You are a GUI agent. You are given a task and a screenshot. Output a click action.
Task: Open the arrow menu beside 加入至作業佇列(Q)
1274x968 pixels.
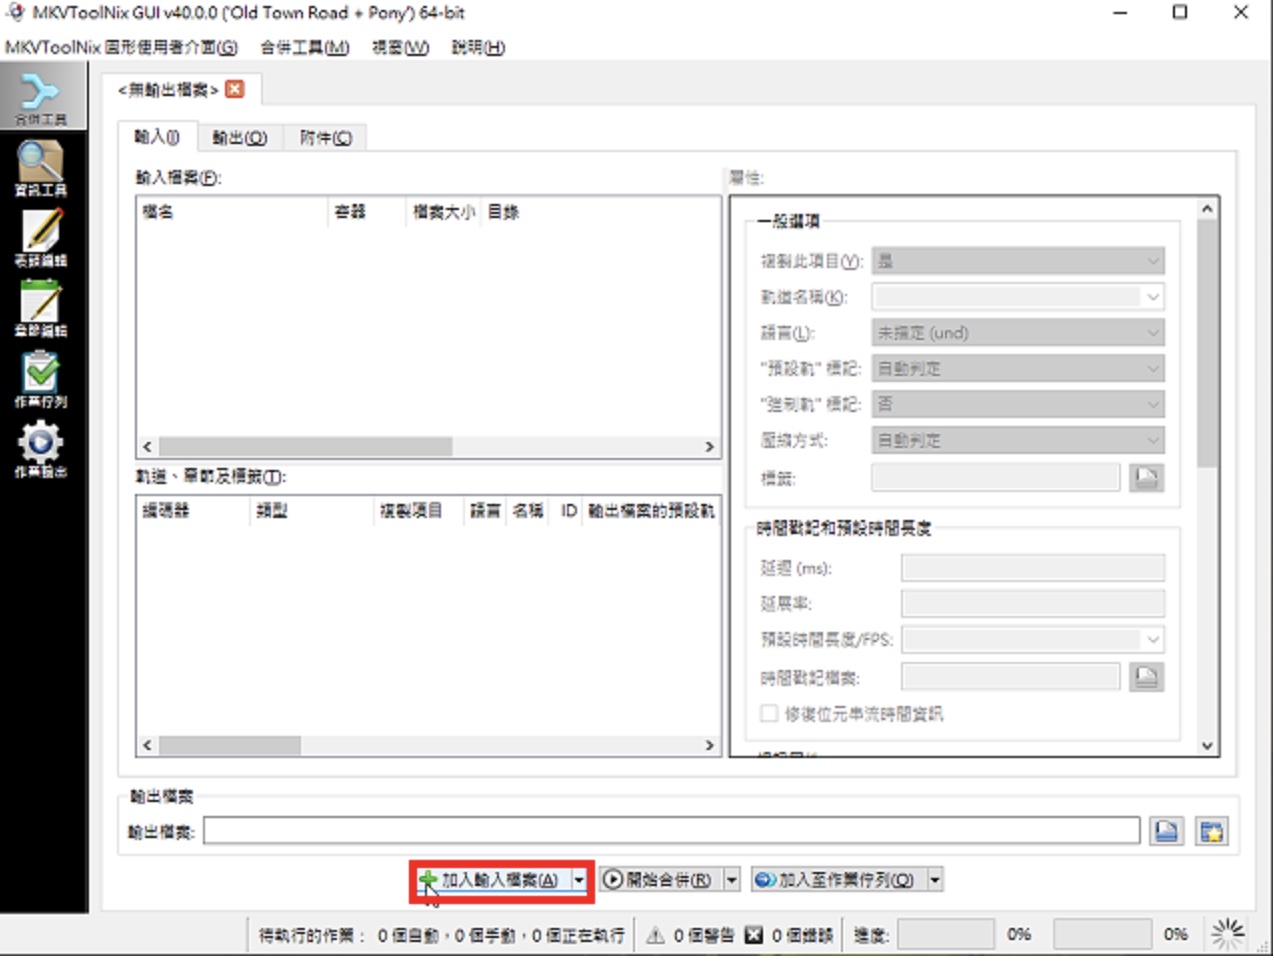[935, 880]
